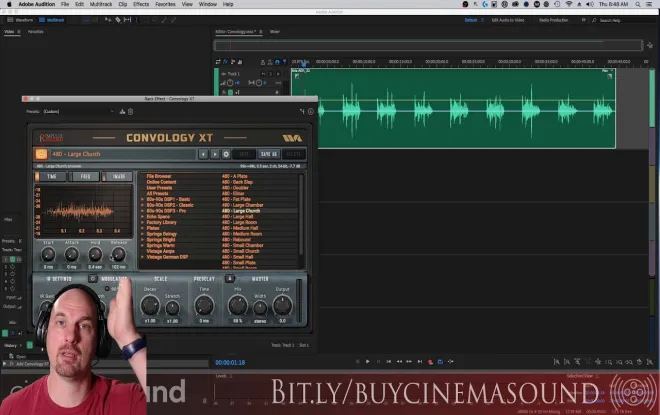Show the fx effects section in track header

225,62
